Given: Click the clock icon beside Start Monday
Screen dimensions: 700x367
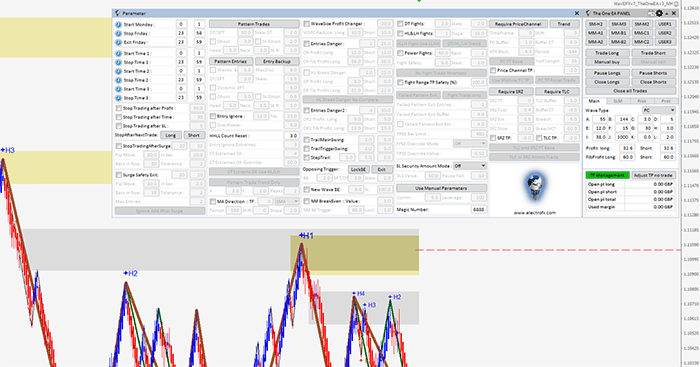Looking at the screenshot, I should (118, 25).
